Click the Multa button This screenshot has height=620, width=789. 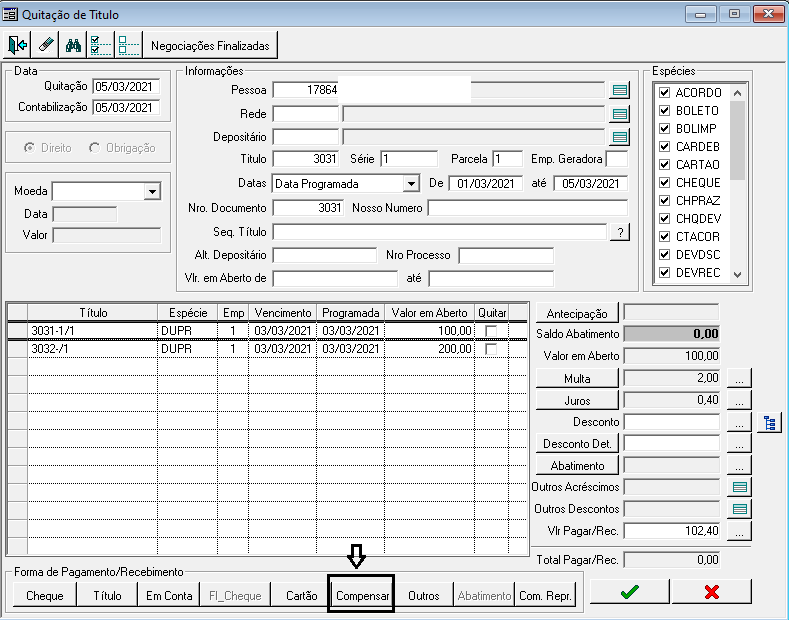(x=577, y=378)
